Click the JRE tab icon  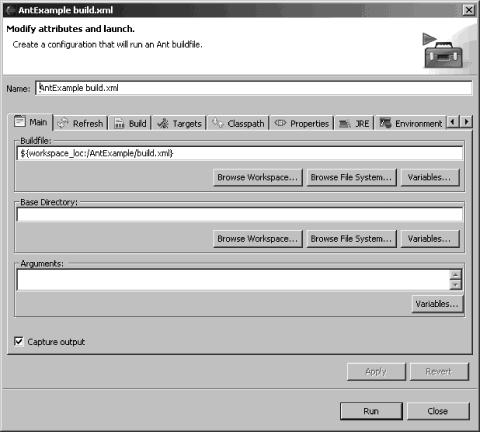click(x=345, y=124)
